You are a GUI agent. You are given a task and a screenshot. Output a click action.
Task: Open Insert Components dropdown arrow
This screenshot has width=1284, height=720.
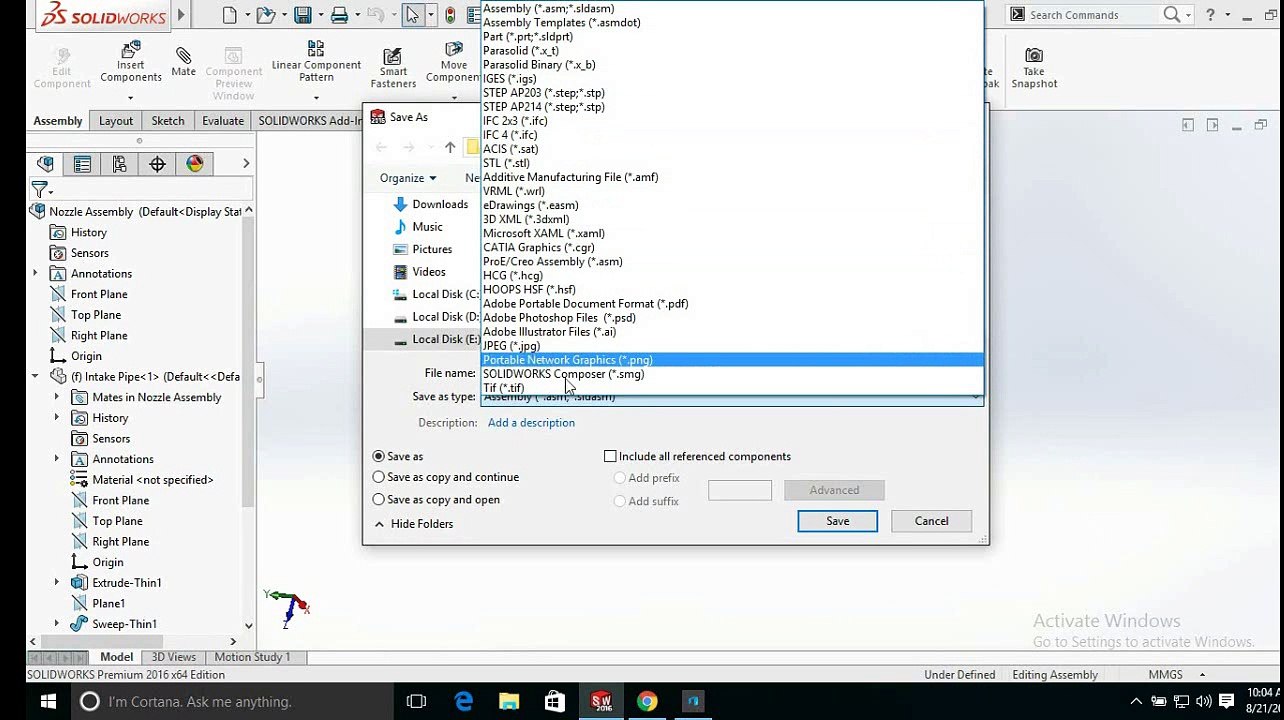(x=130, y=98)
